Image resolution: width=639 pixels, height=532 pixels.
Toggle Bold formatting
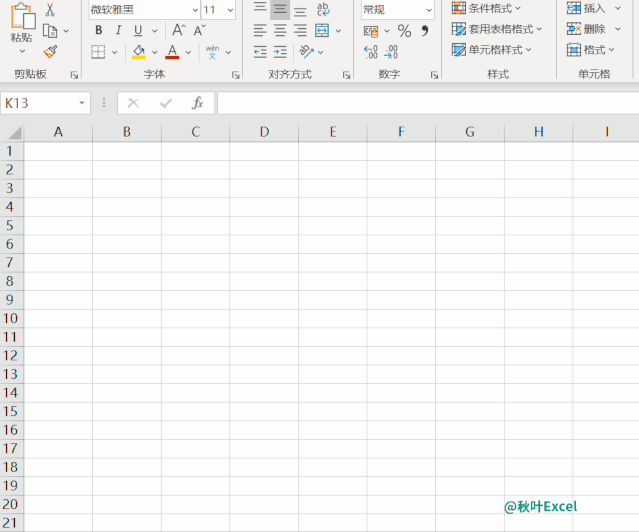click(x=99, y=30)
